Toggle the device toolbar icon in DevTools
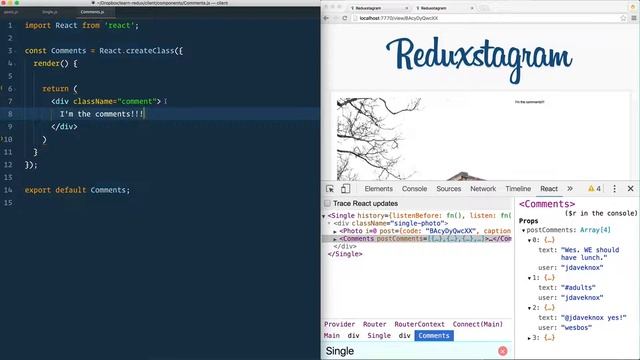The width and height of the screenshot is (640, 360). click(345, 189)
